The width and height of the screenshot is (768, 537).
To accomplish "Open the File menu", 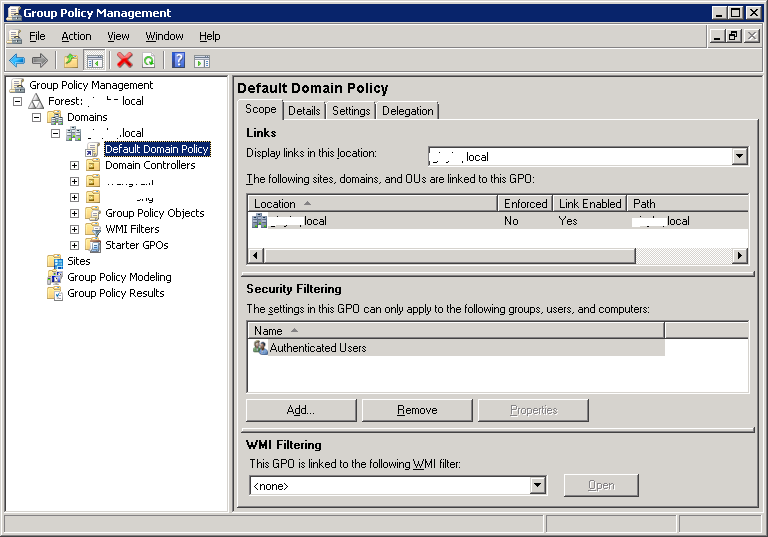I will coord(37,36).
